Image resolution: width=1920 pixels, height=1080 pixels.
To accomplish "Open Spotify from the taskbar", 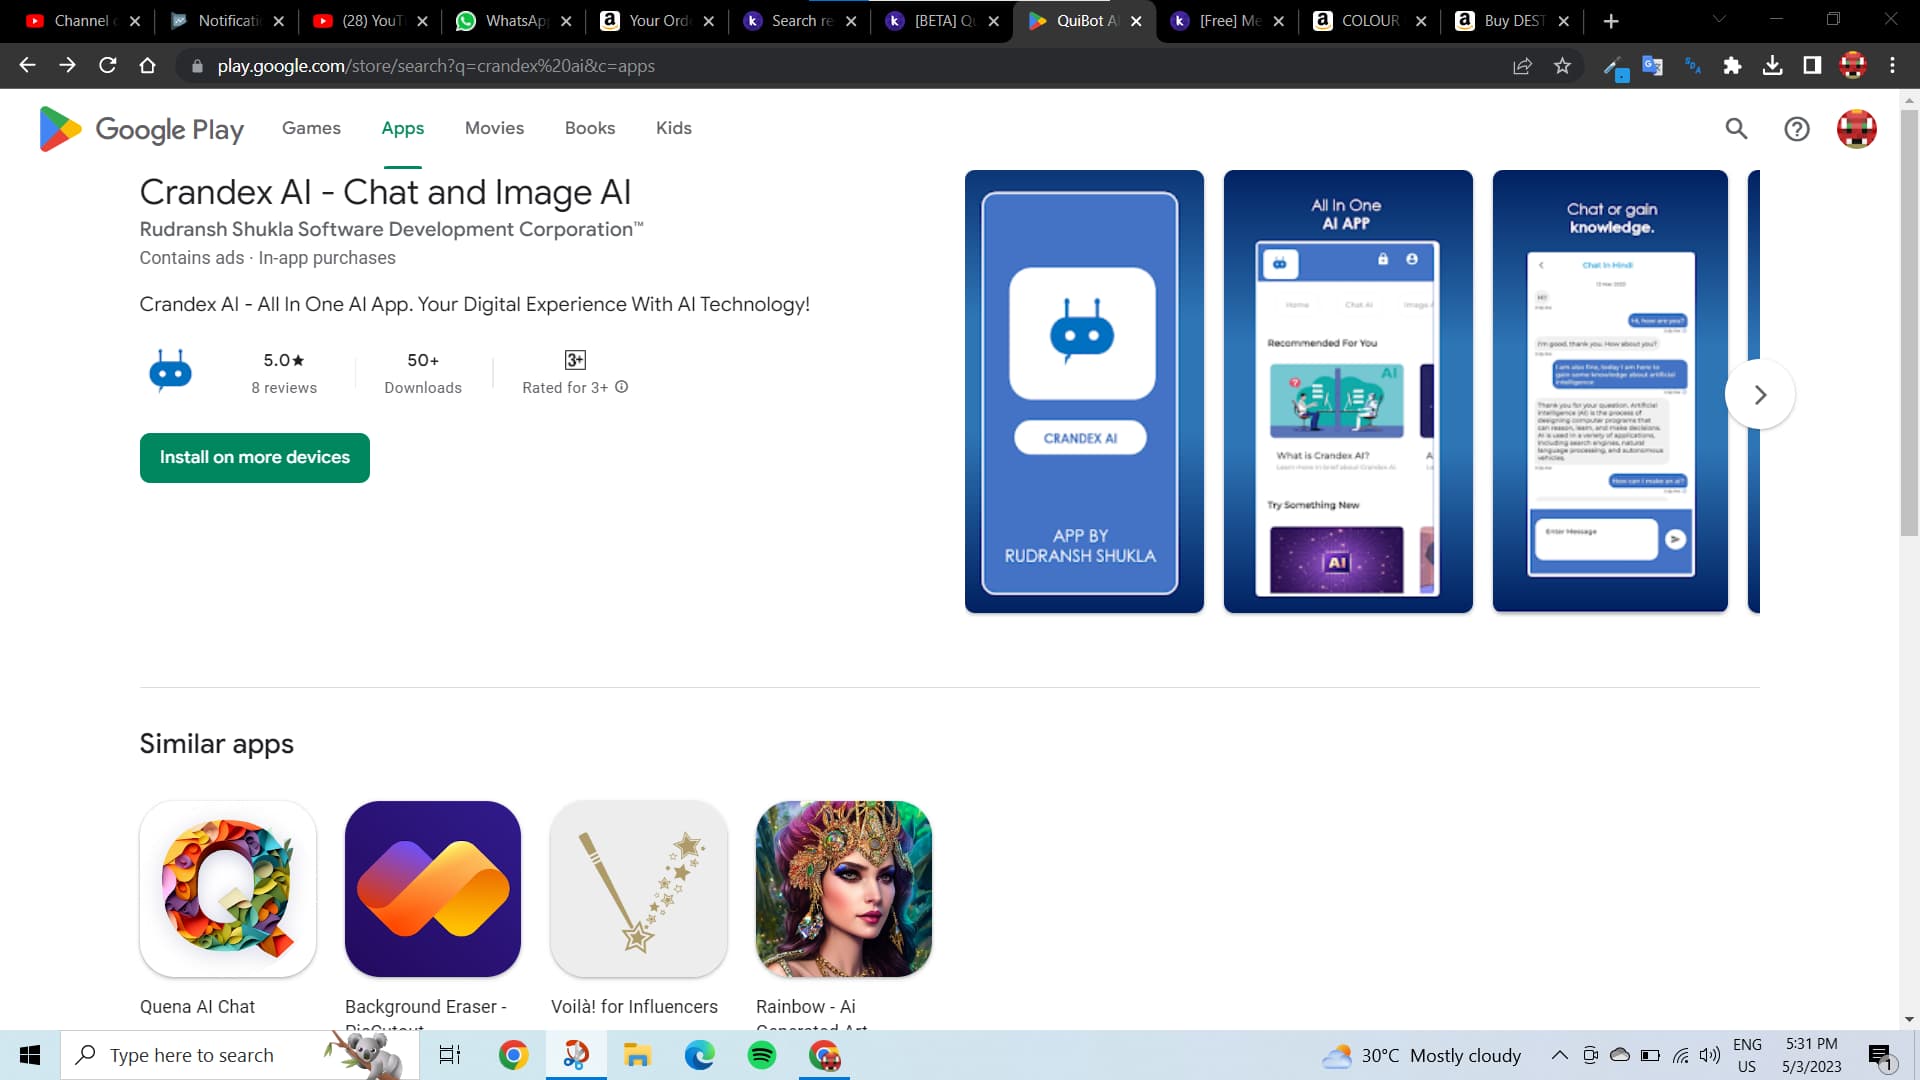I will point(761,1055).
